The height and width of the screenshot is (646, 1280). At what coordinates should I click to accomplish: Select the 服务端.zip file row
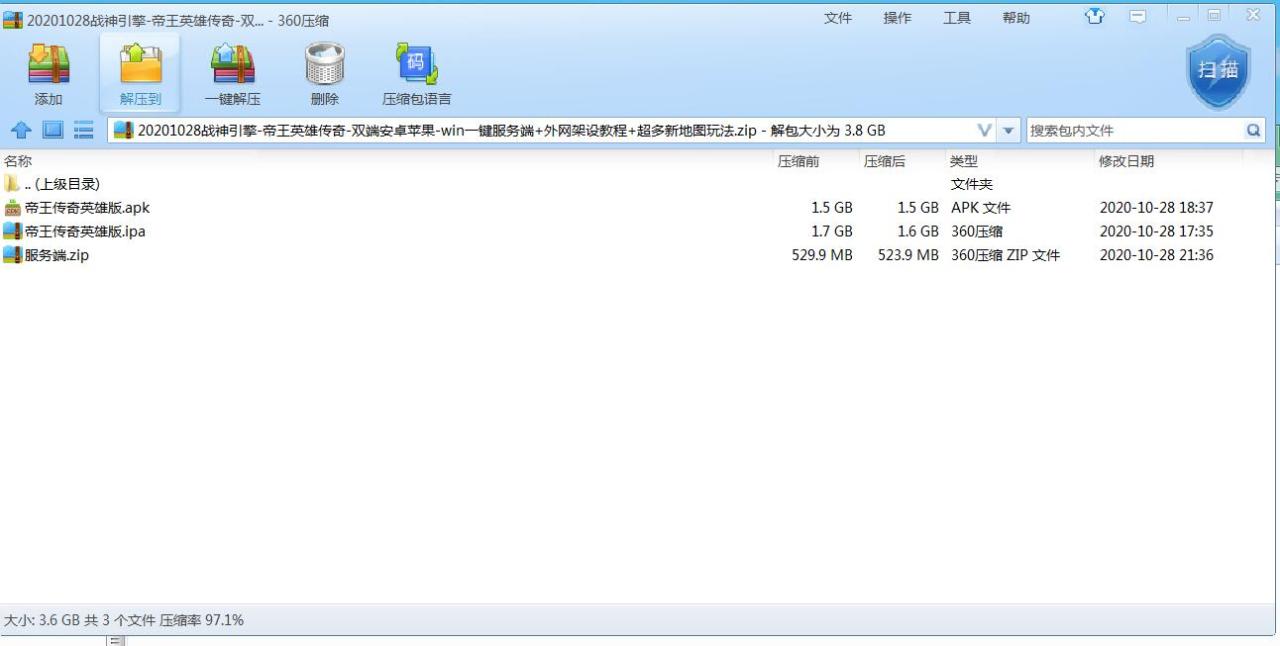[54, 255]
